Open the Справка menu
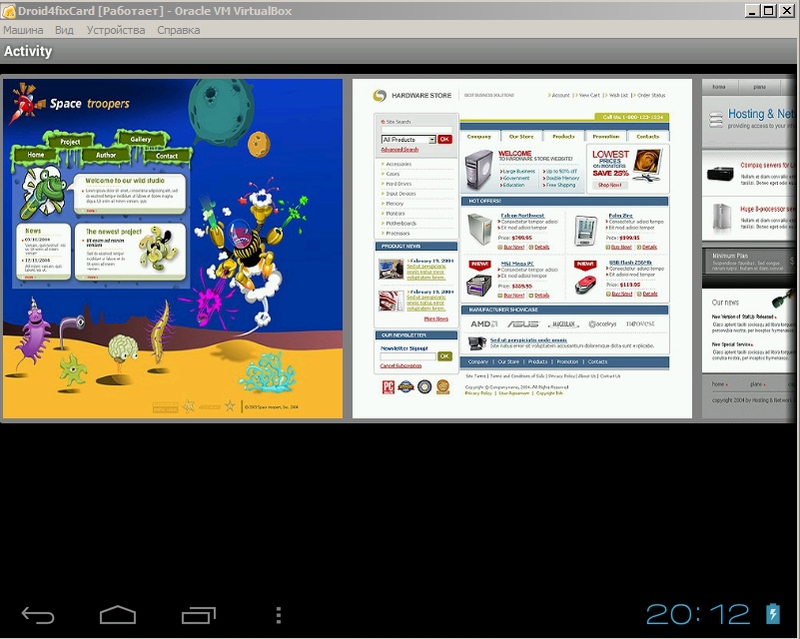Viewport: 800px width, 639px height. pos(178,30)
